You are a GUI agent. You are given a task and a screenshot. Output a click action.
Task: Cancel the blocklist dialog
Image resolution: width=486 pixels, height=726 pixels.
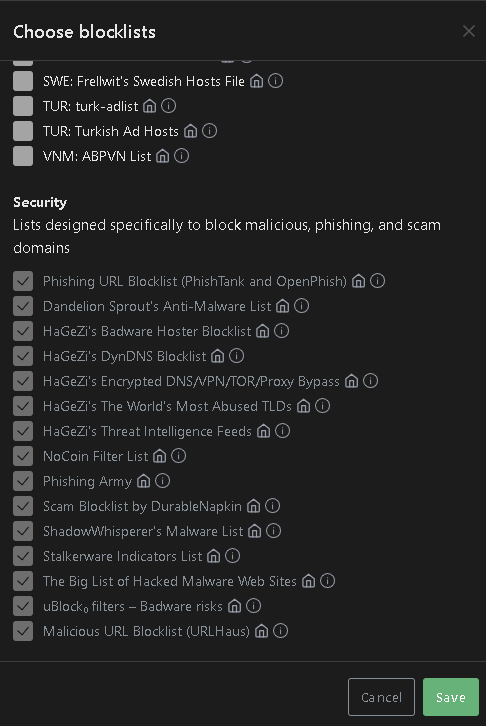tap(381, 697)
